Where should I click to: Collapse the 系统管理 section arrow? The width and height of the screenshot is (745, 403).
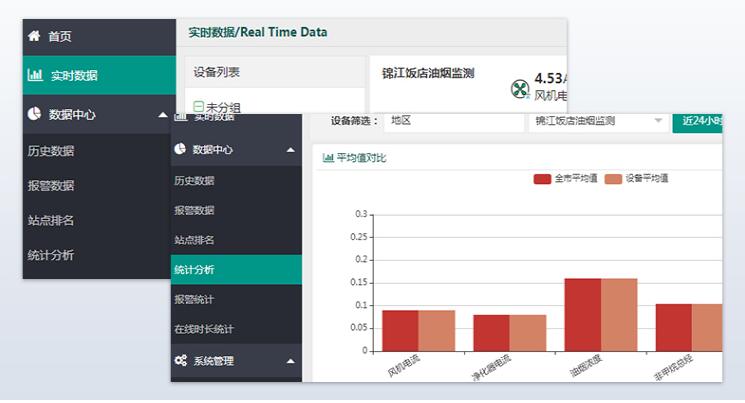(x=290, y=361)
